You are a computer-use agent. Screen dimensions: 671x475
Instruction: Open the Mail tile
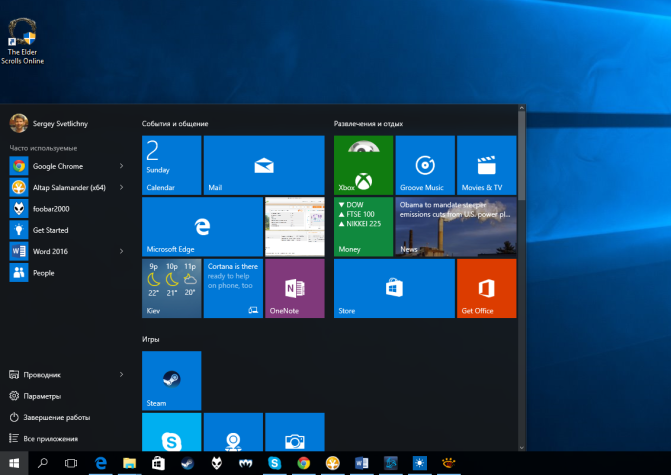(x=264, y=165)
